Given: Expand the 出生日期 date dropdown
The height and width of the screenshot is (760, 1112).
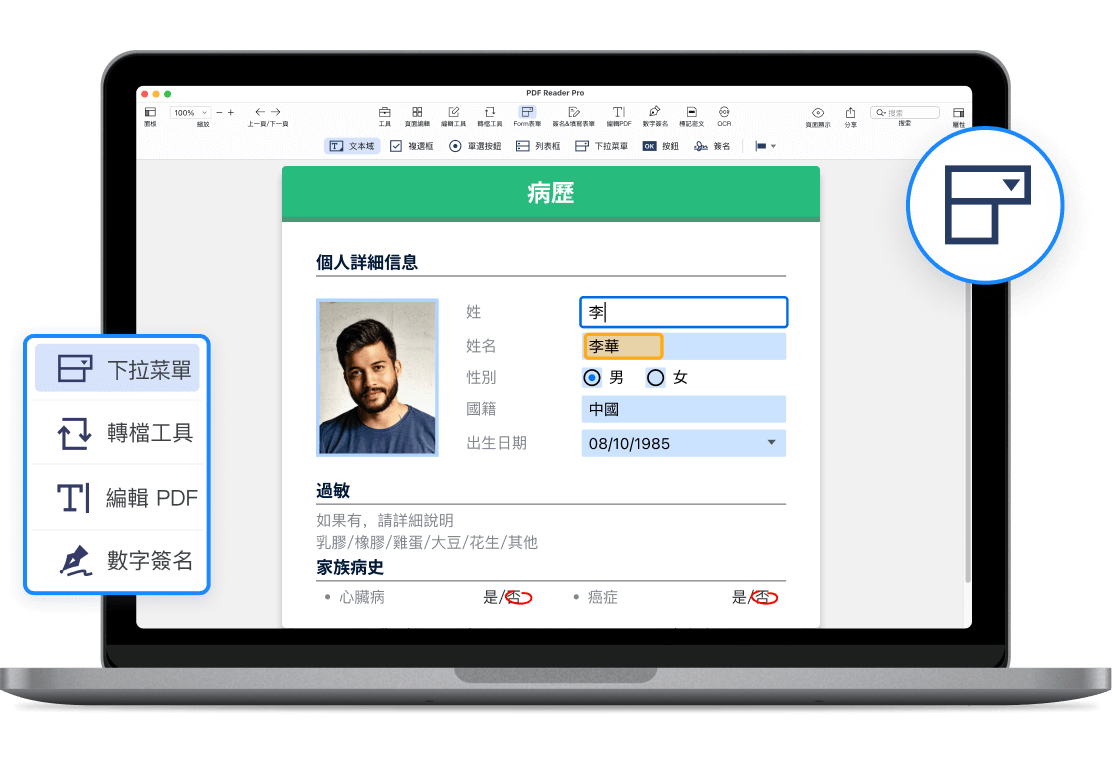Looking at the screenshot, I should (771, 443).
